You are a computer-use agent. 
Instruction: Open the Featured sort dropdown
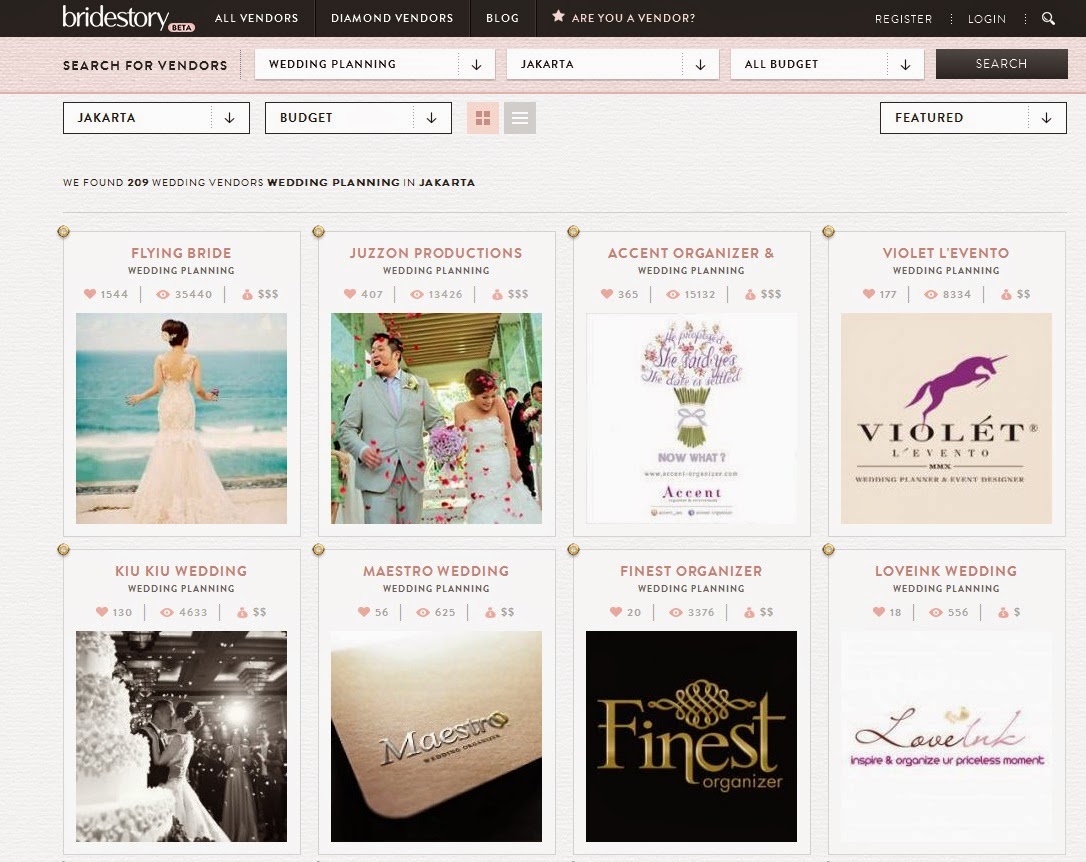[973, 118]
